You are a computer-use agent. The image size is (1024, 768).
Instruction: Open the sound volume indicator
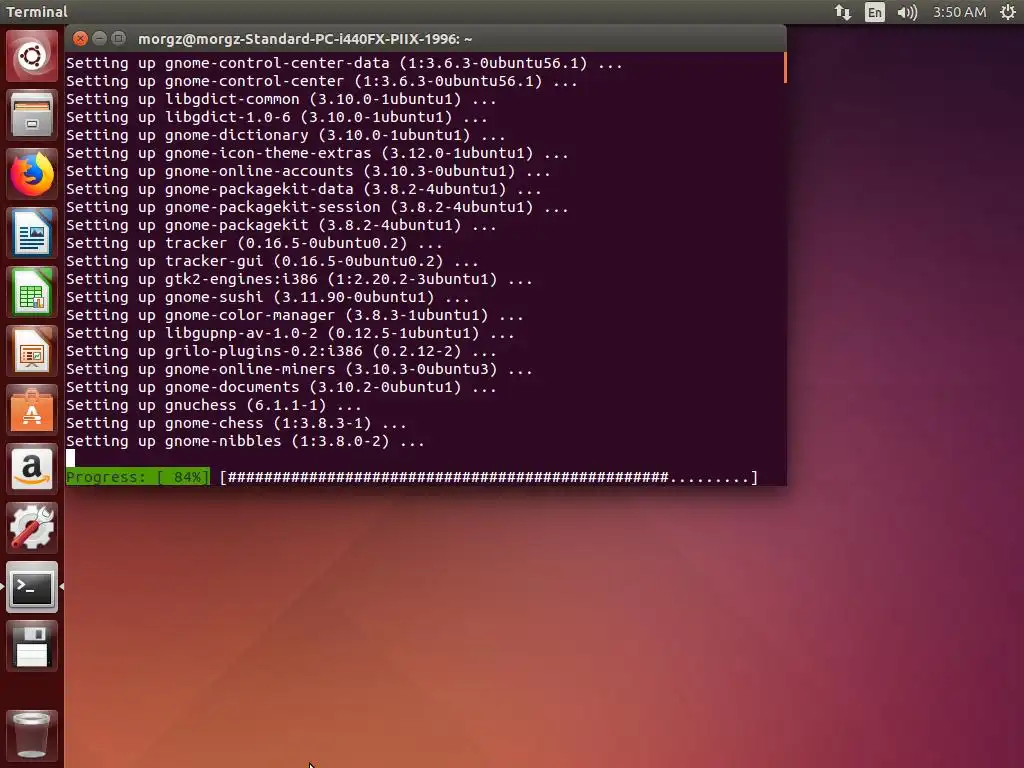tap(907, 12)
